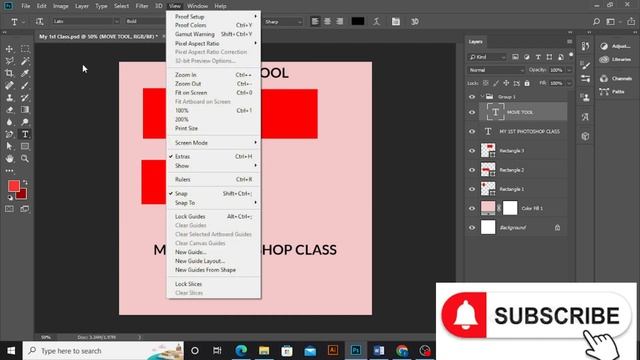Image resolution: width=640 pixels, height=360 pixels.
Task: Click the right align text icon
Action: (x=340, y=22)
